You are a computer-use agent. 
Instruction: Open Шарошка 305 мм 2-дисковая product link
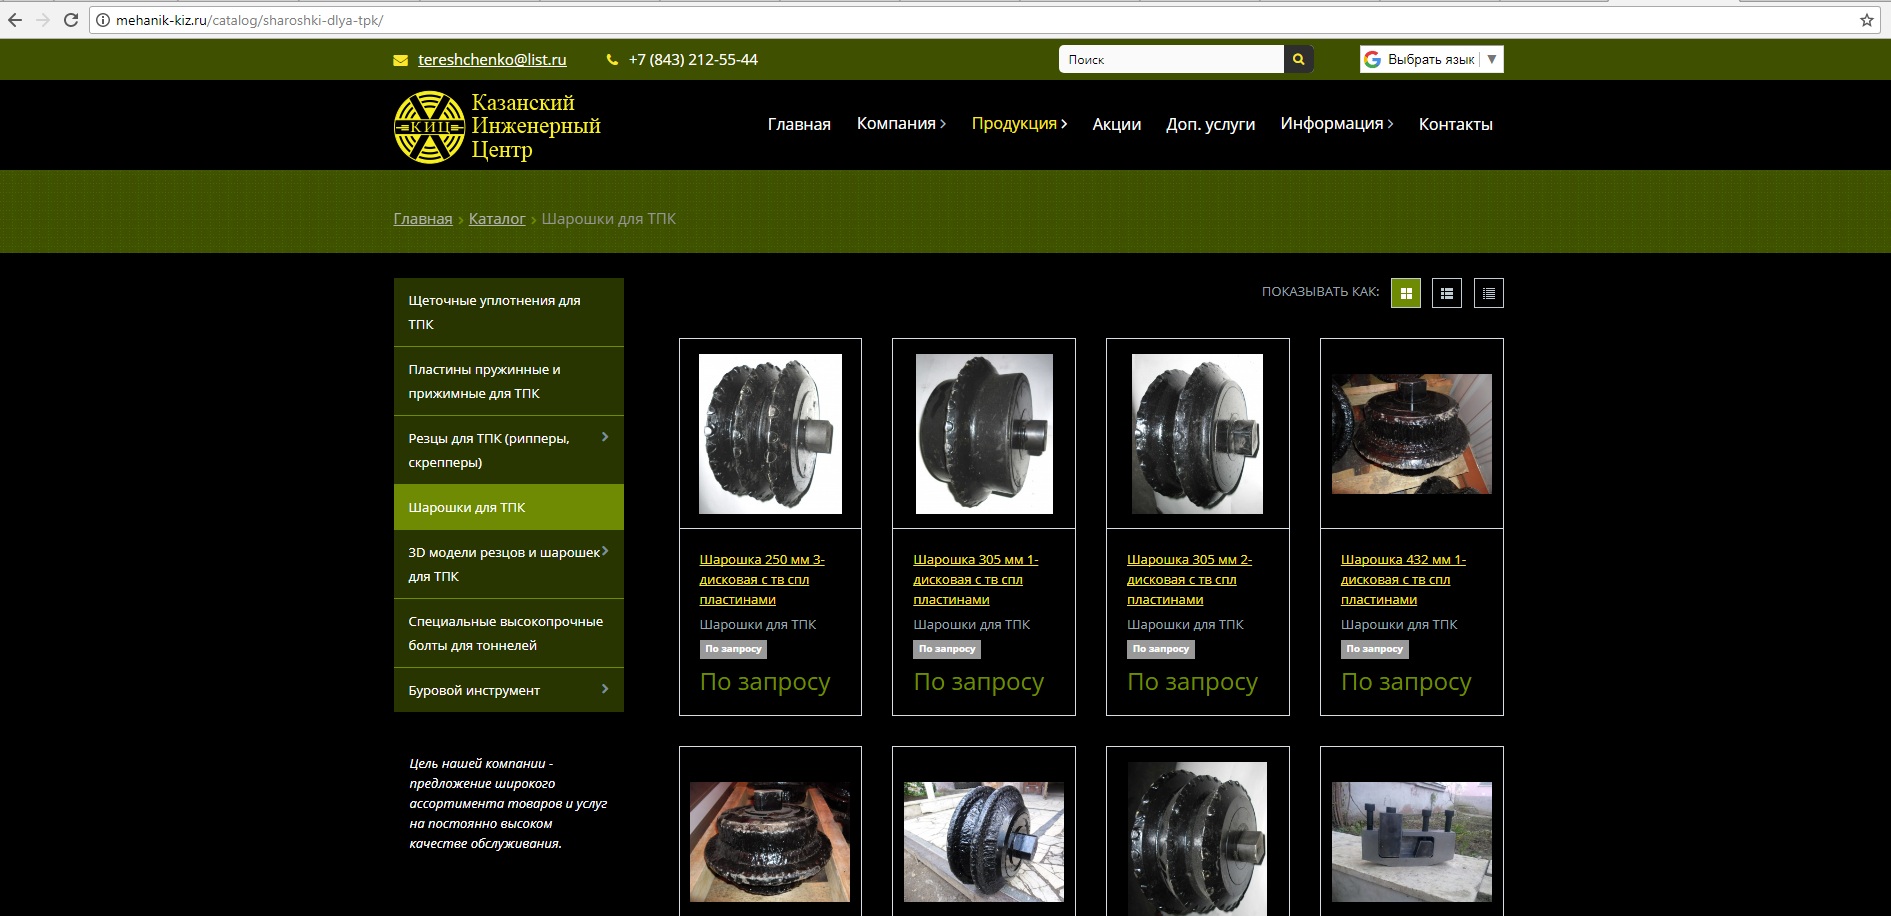[x=1190, y=580]
